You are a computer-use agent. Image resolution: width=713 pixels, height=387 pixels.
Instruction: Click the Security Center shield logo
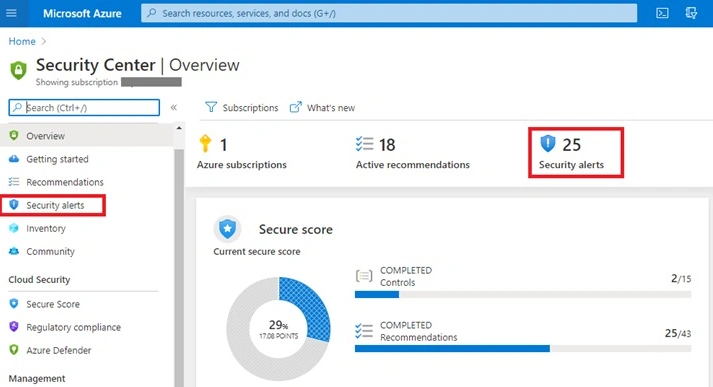click(18, 70)
